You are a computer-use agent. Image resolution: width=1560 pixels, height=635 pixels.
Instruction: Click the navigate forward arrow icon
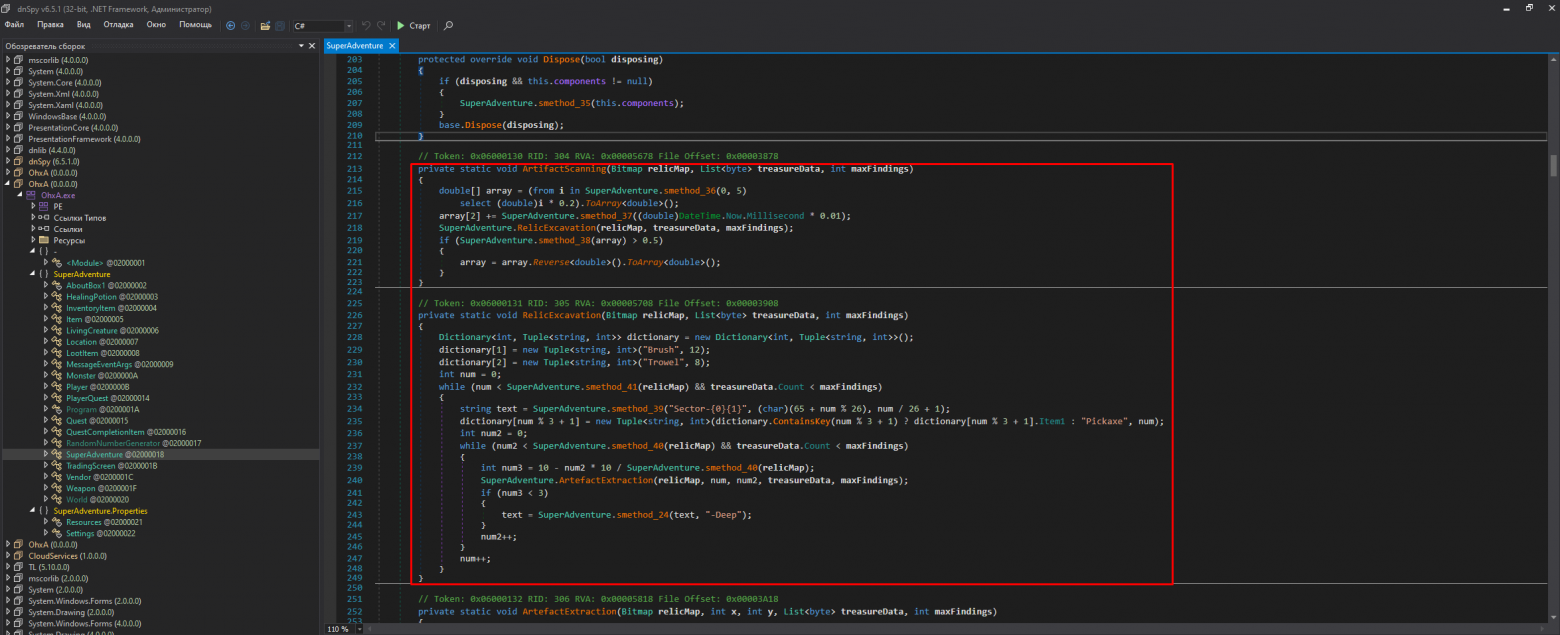point(246,25)
